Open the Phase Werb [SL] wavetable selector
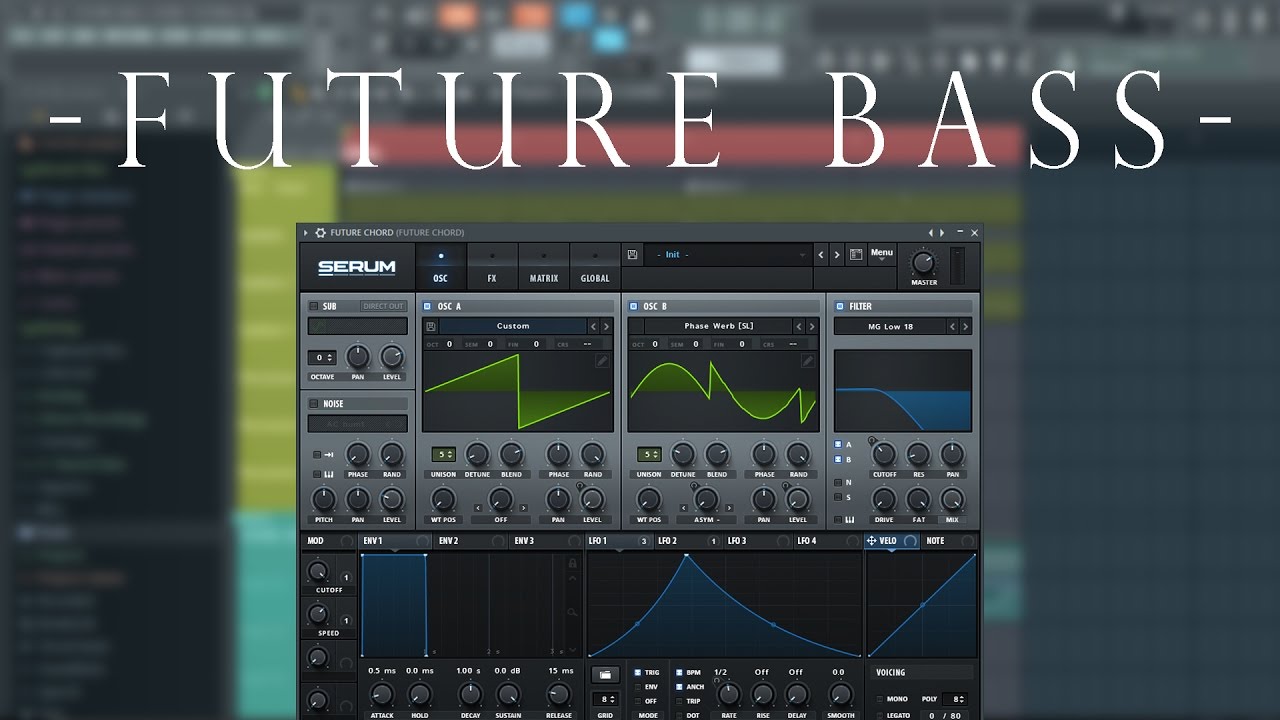 (718, 326)
